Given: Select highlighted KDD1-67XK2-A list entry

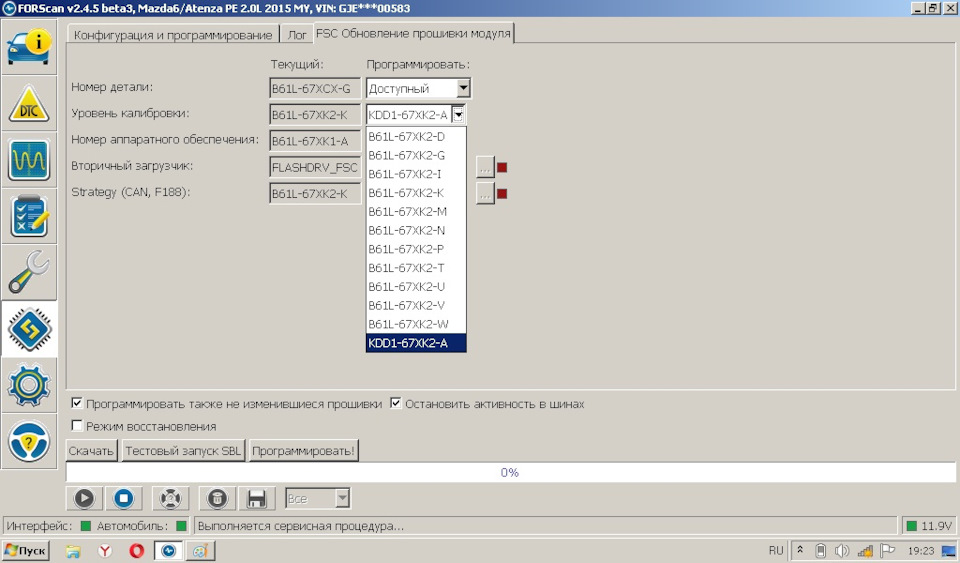Looking at the screenshot, I should click(416, 343).
